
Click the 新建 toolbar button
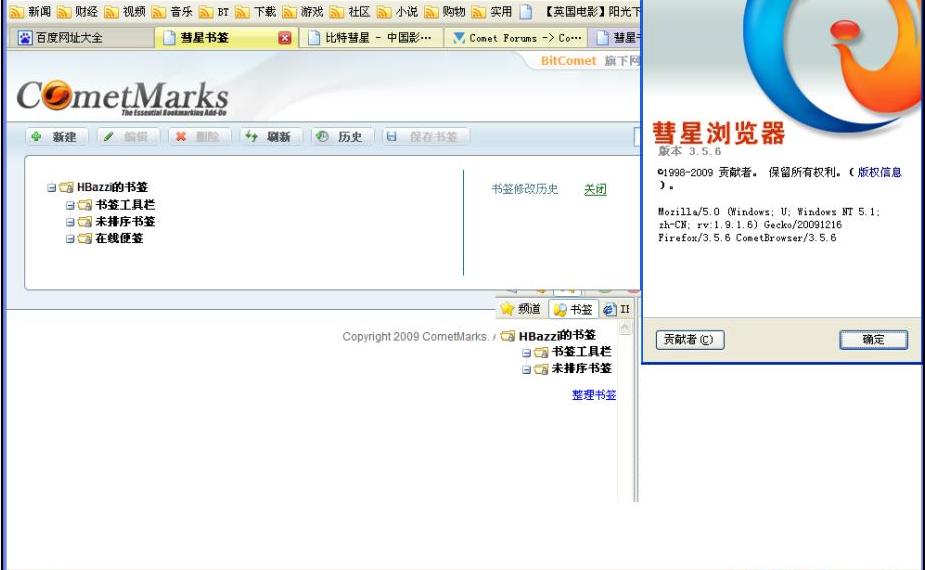[x=57, y=137]
